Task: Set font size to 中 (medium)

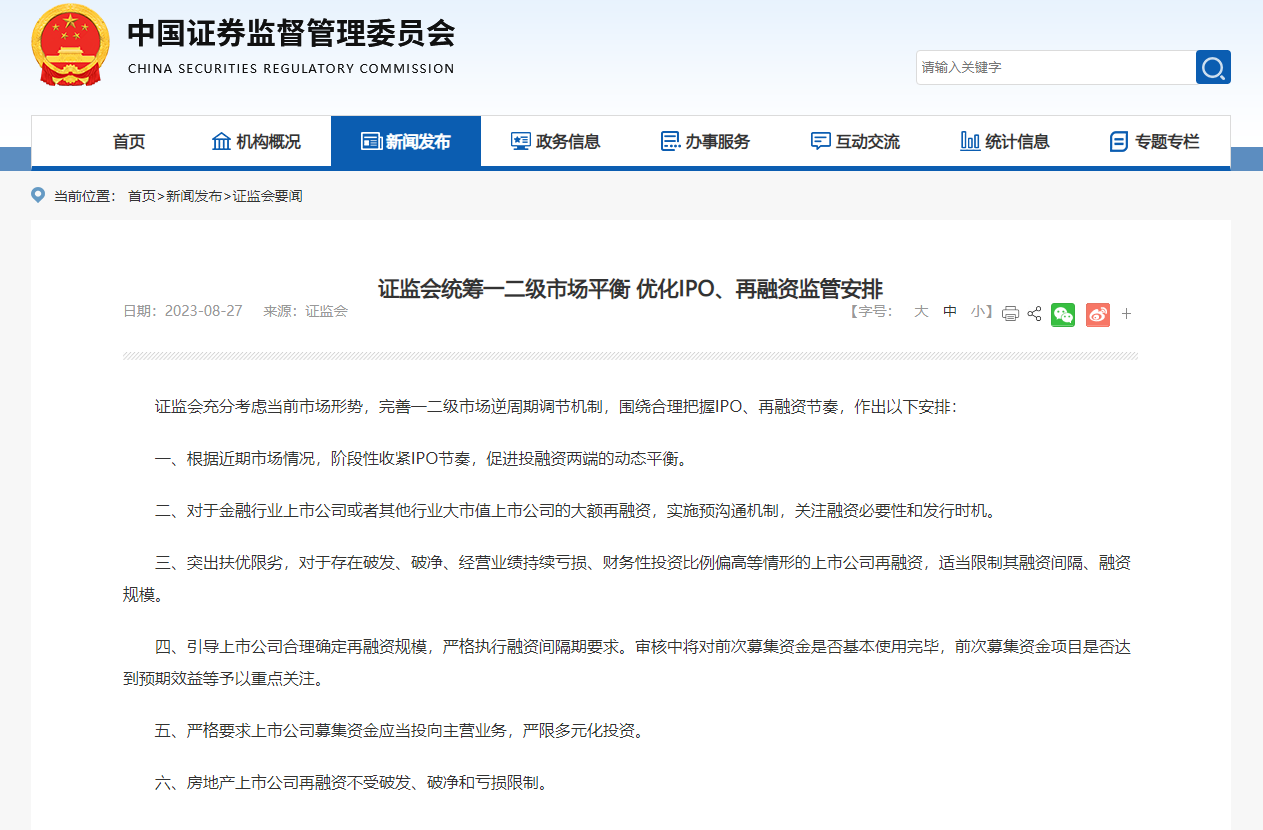Action: pos(950,312)
